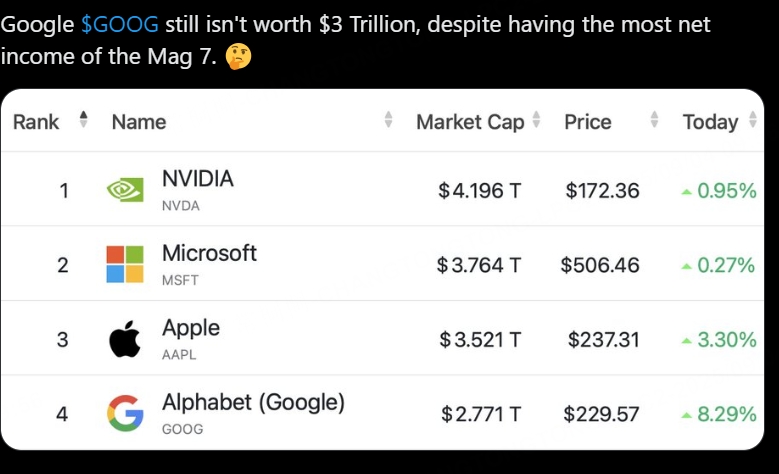The width and height of the screenshot is (779, 474).
Task: Click the thinking face emoji
Action: click(238, 57)
